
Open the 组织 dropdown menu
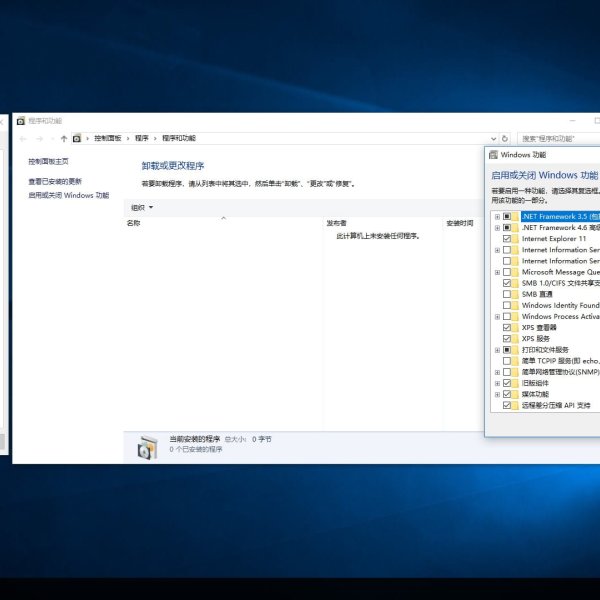pyautogui.click(x=142, y=208)
